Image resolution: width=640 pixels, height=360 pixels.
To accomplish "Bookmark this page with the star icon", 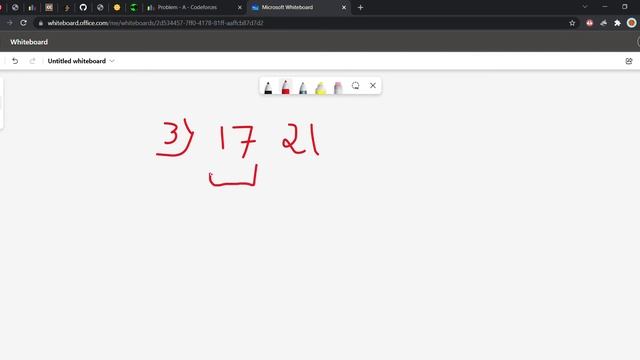I will pos(572,23).
